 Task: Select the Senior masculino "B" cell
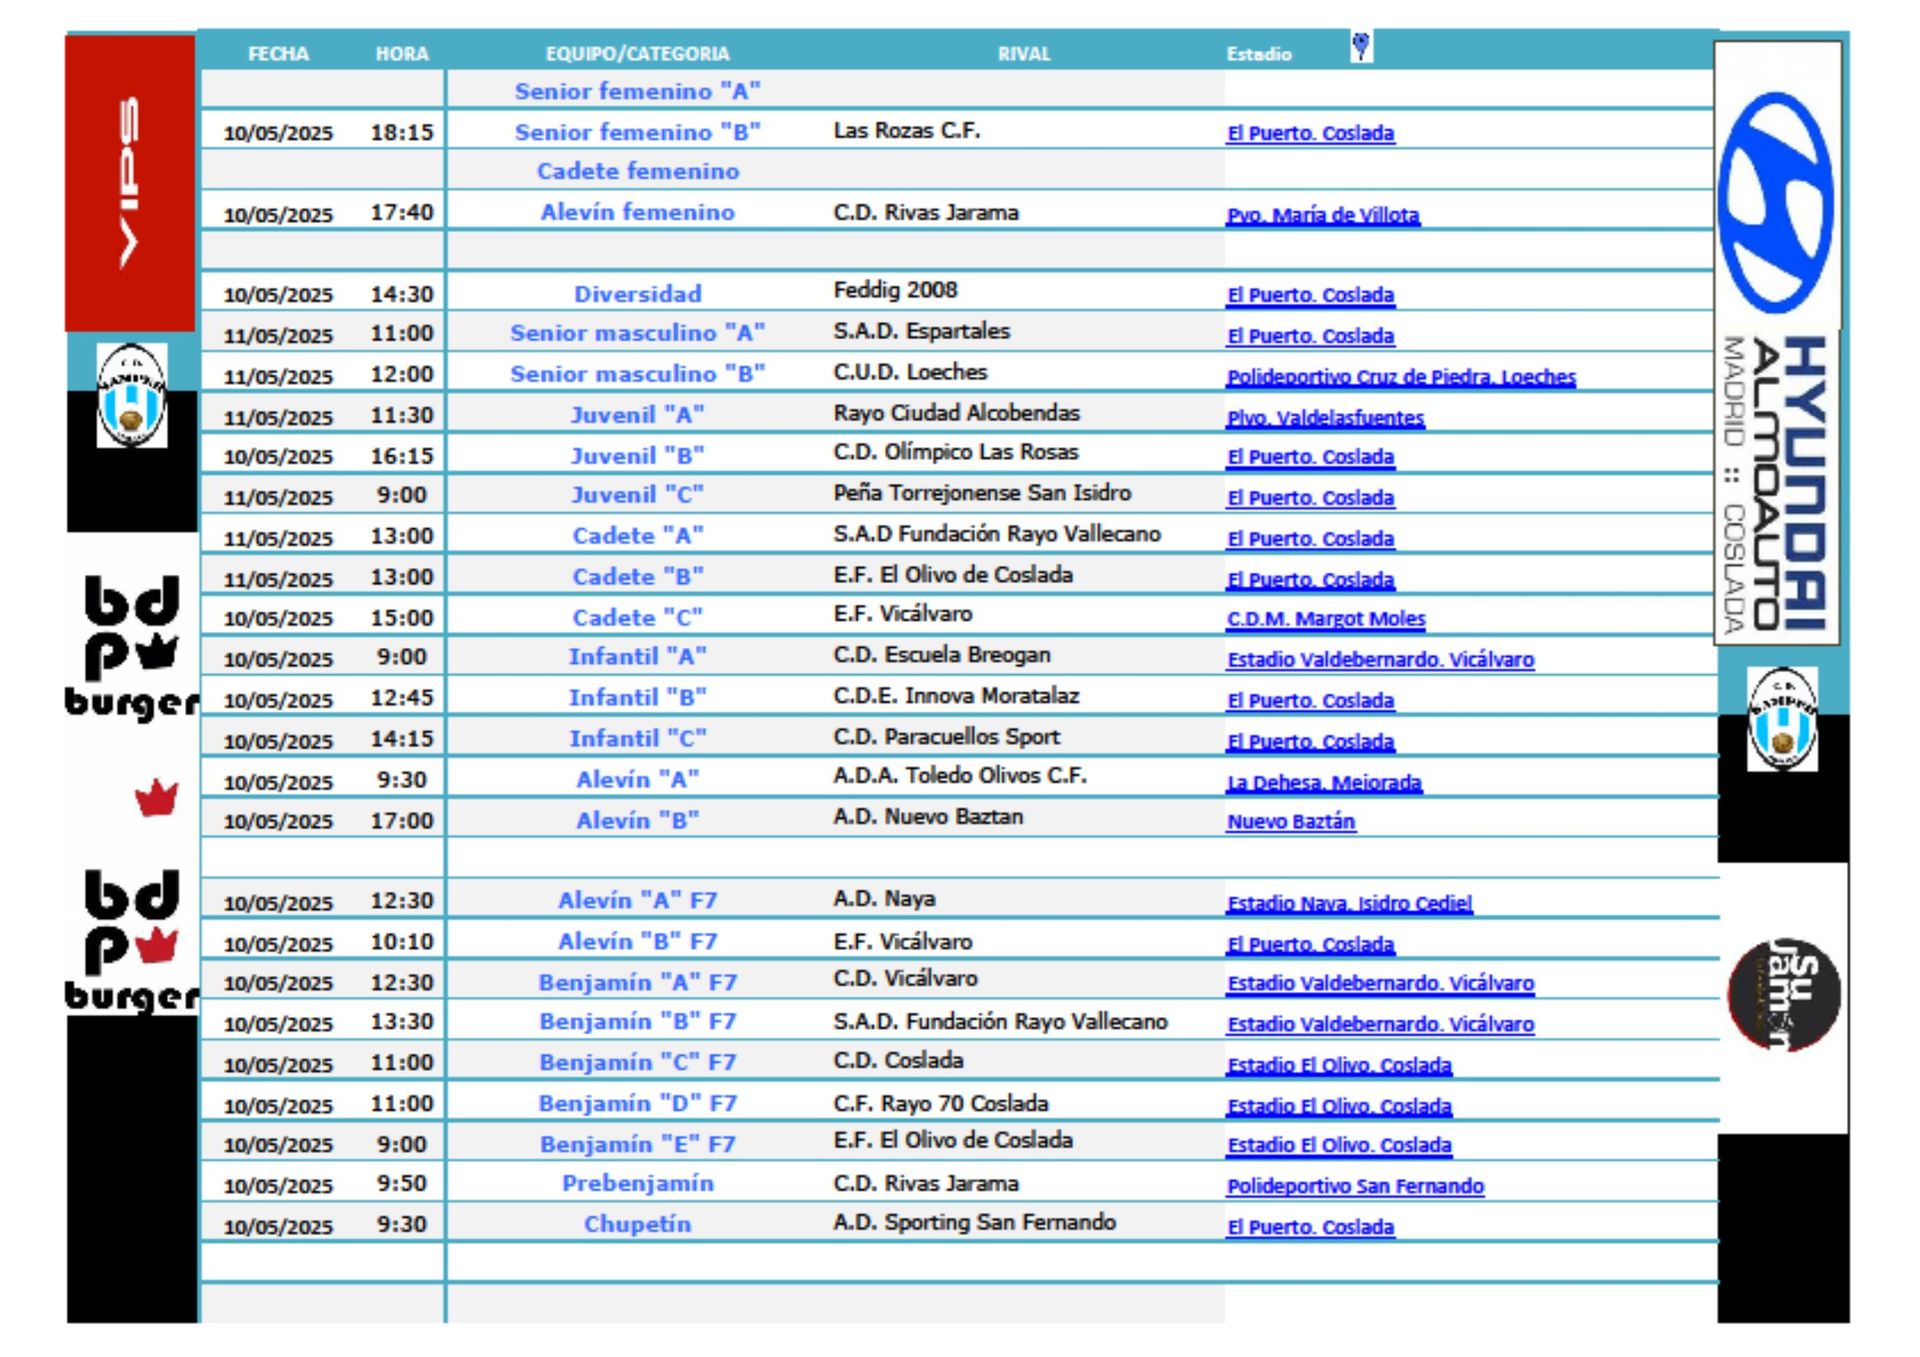coord(637,375)
